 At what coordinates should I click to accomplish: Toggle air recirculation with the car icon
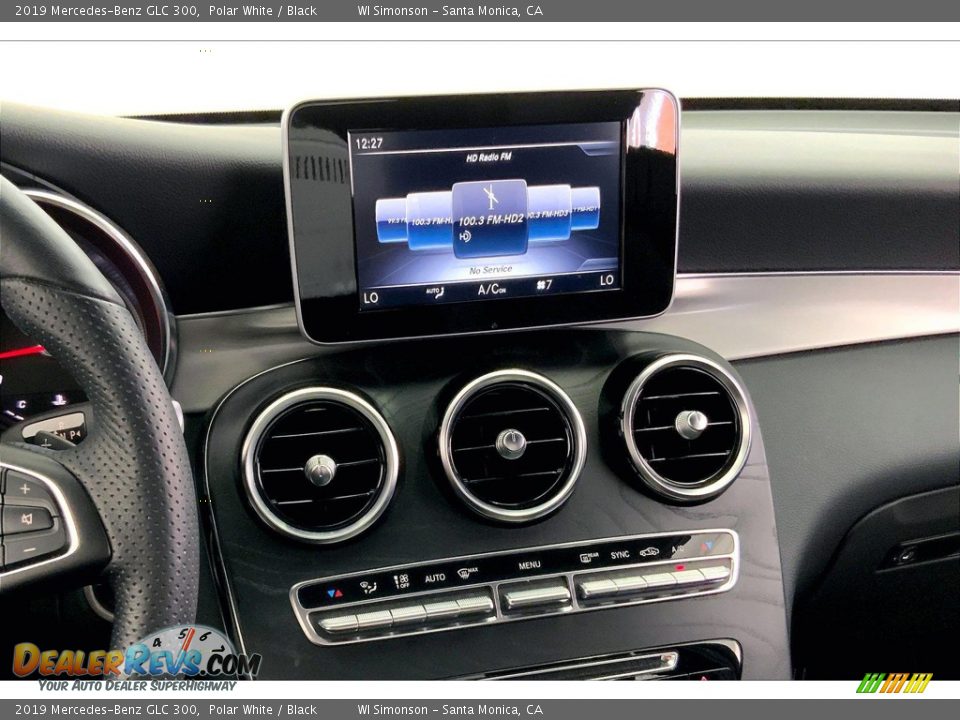pos(649,552)
